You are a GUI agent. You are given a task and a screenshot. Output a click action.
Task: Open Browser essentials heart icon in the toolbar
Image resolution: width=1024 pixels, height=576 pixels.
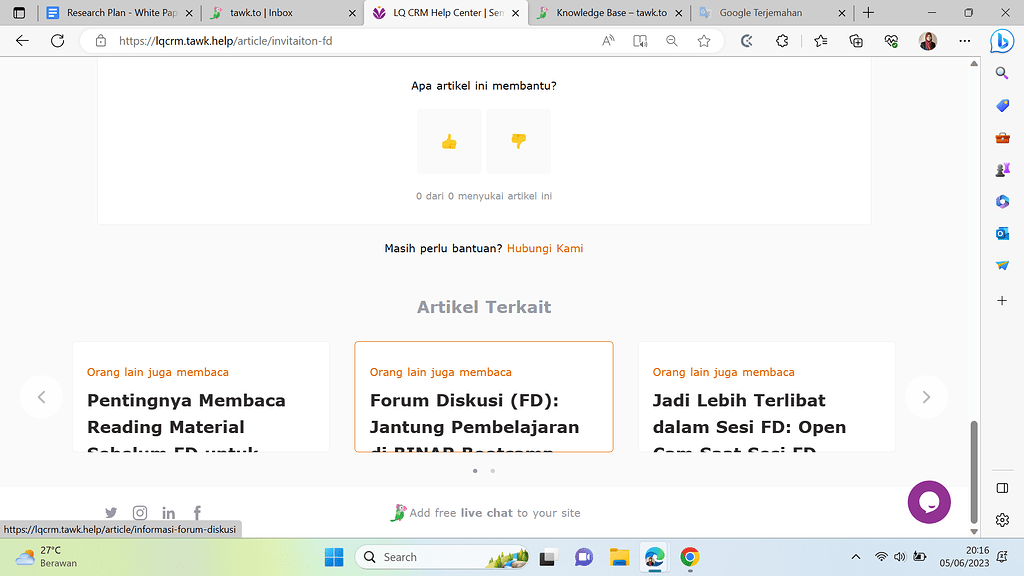click(x=891, y=41)
